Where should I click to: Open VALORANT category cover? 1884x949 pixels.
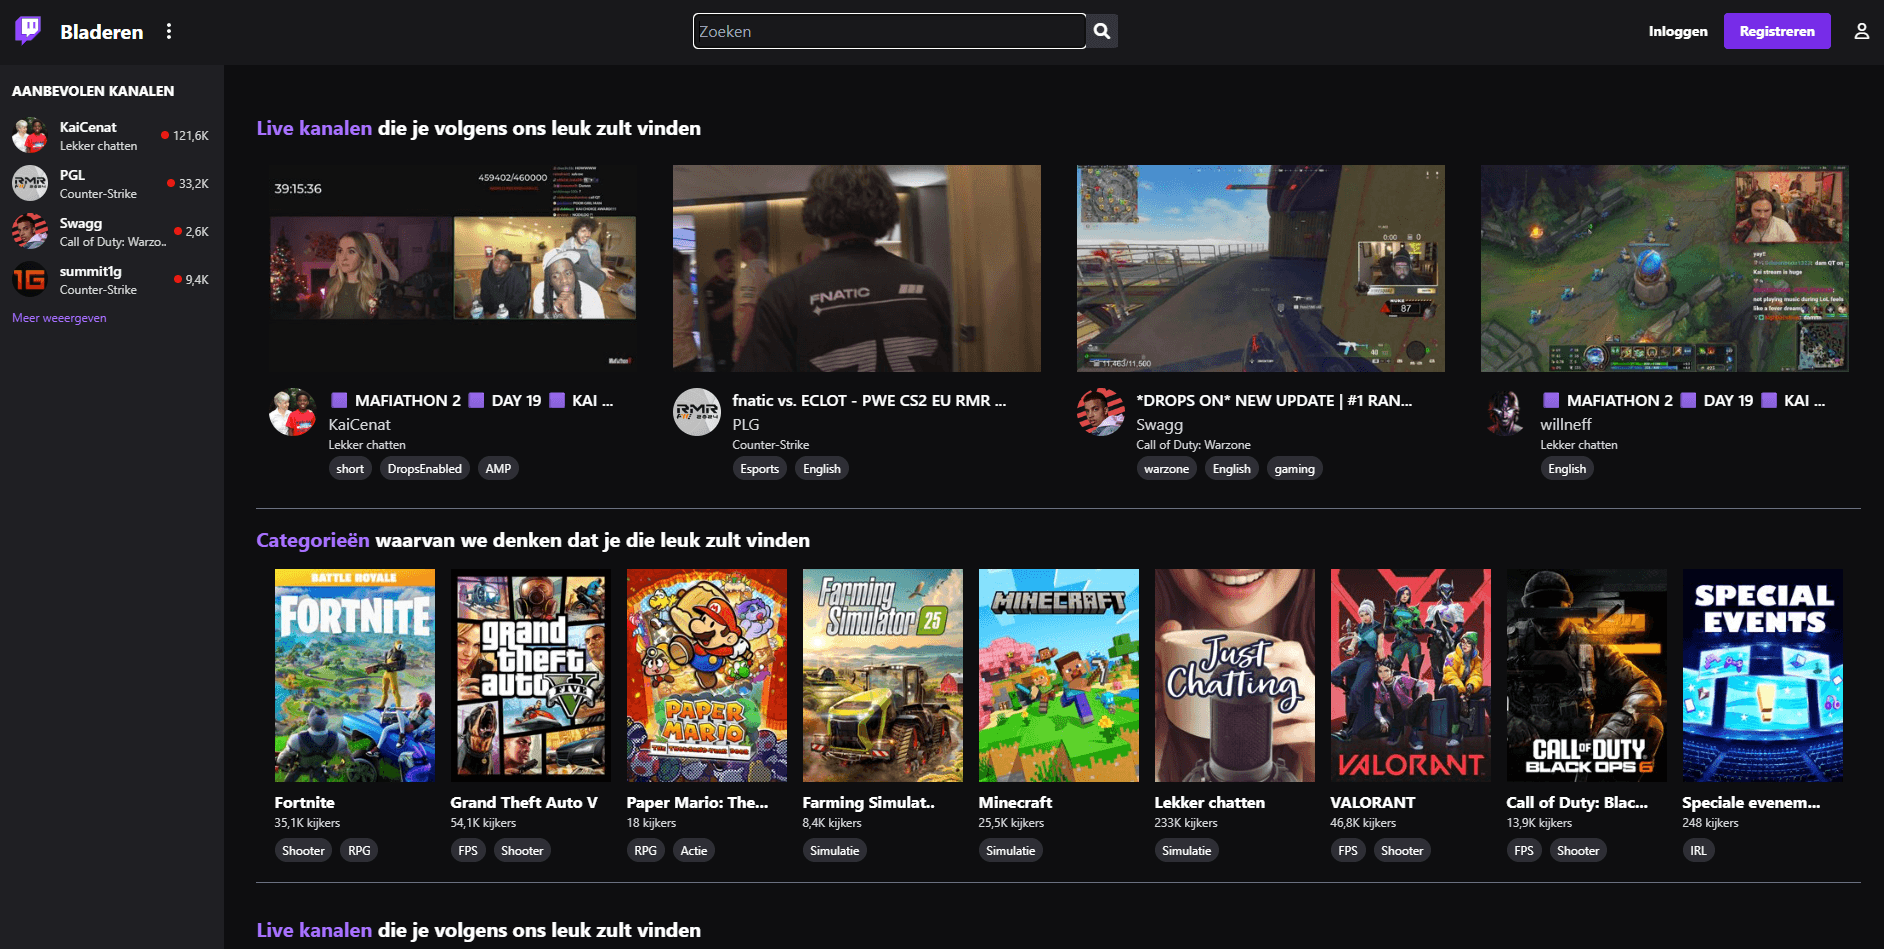[x=1411, y=676]
